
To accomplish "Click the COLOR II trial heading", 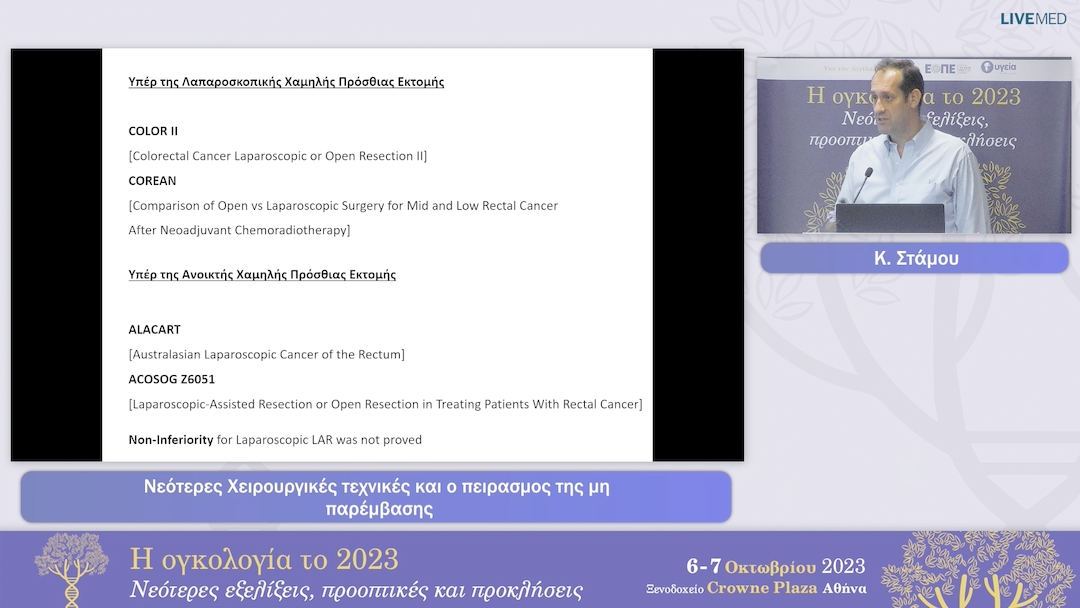I will click(153, 131).
